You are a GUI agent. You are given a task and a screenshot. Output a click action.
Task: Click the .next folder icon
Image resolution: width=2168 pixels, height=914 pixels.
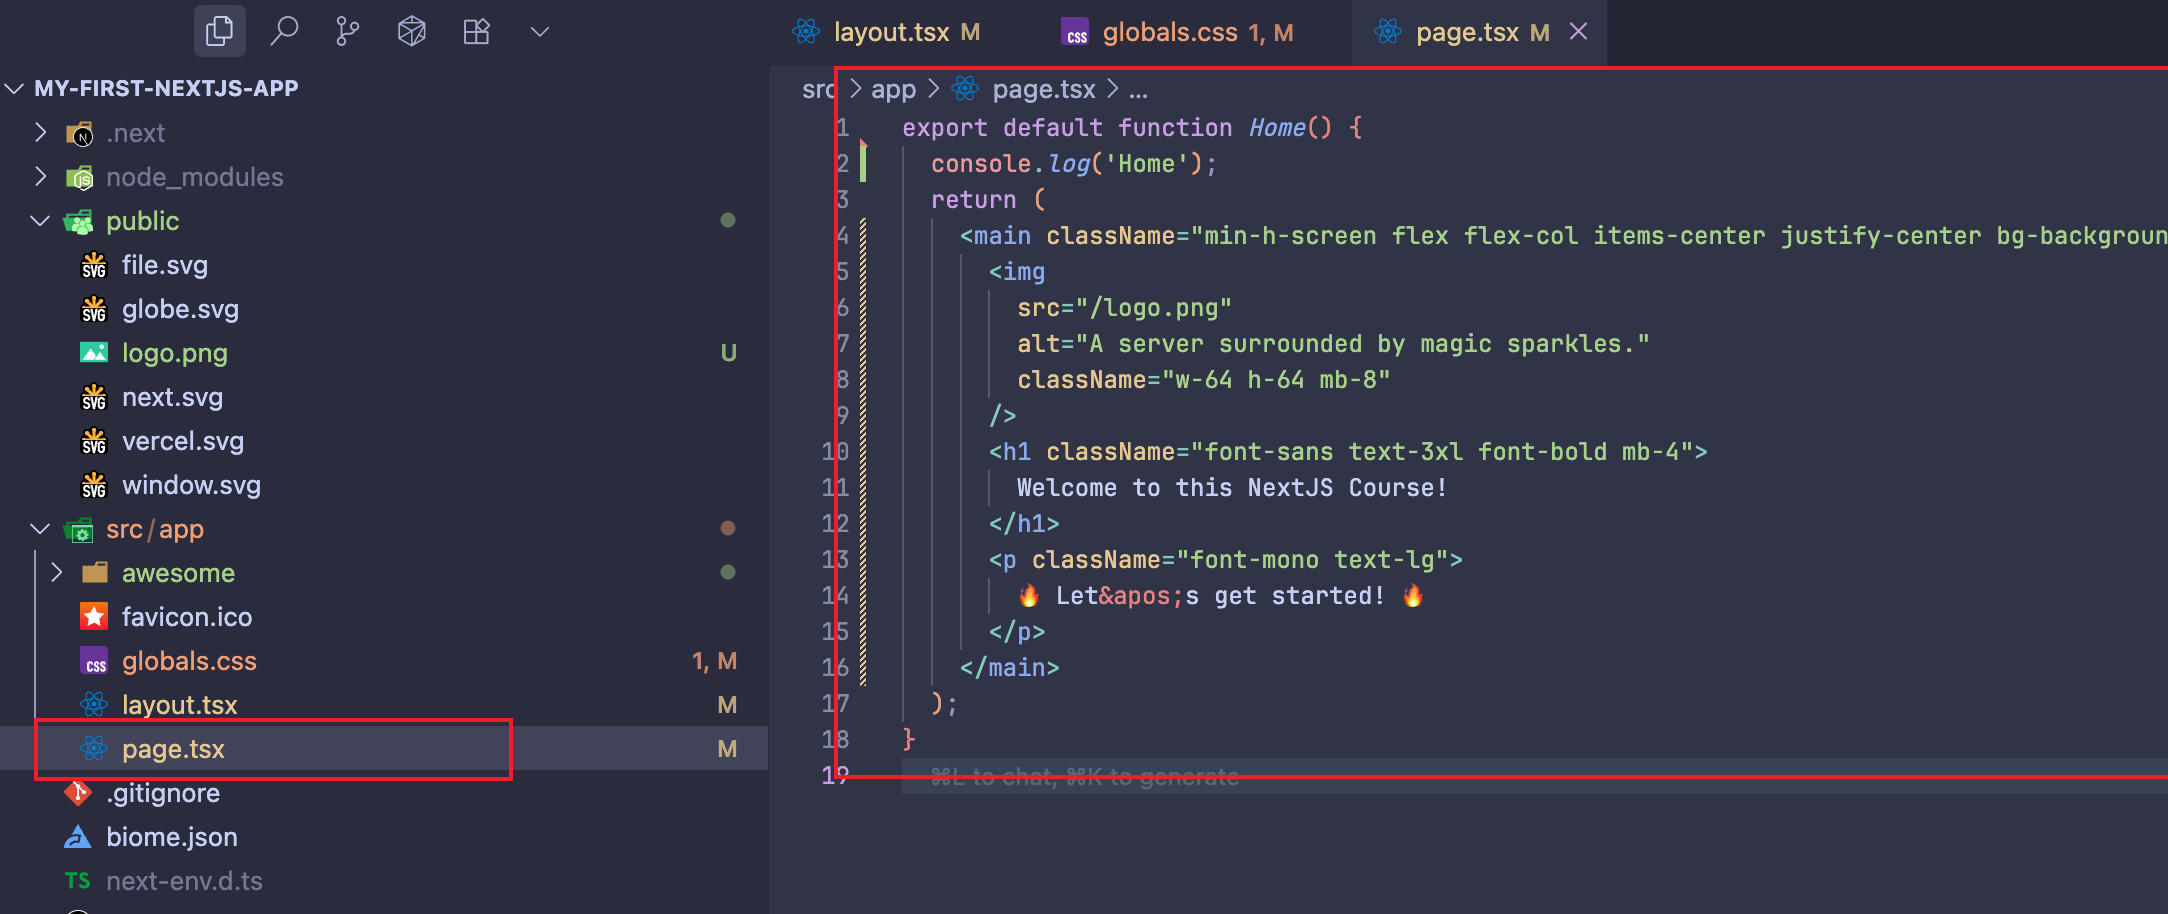pos(79,134)
